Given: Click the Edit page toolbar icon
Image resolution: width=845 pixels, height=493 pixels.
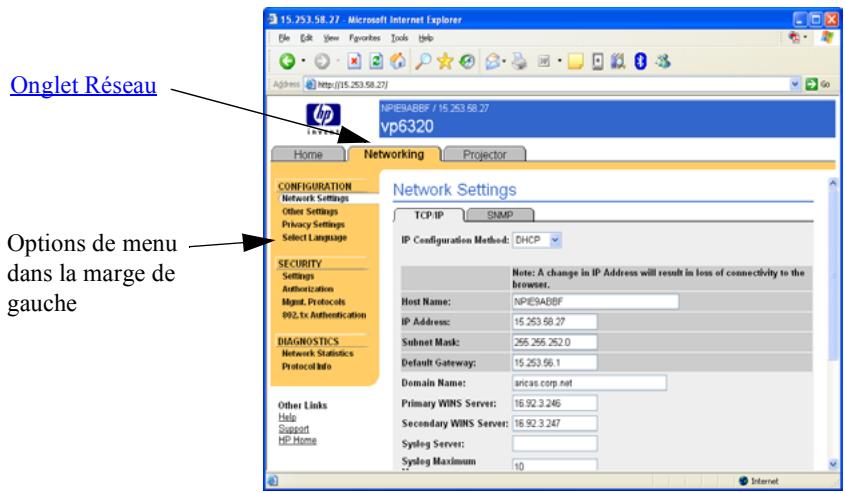Looking at the screenshot, I should click(x=544, y=62).
